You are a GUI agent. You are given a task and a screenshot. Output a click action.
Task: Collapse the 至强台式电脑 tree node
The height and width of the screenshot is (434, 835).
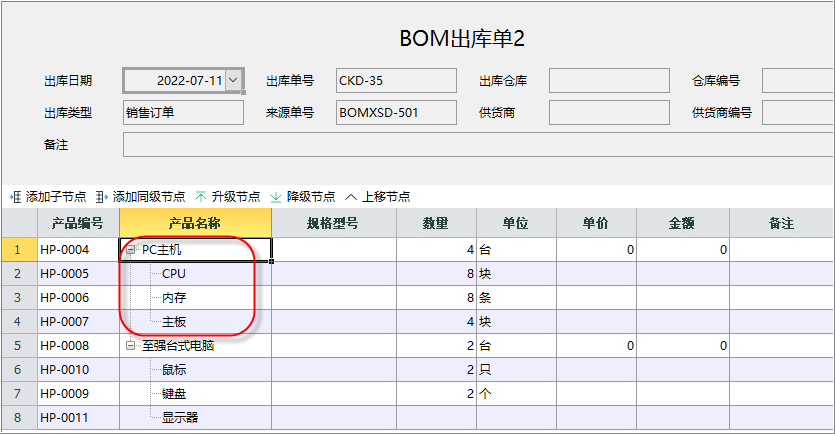click(130, 346)
